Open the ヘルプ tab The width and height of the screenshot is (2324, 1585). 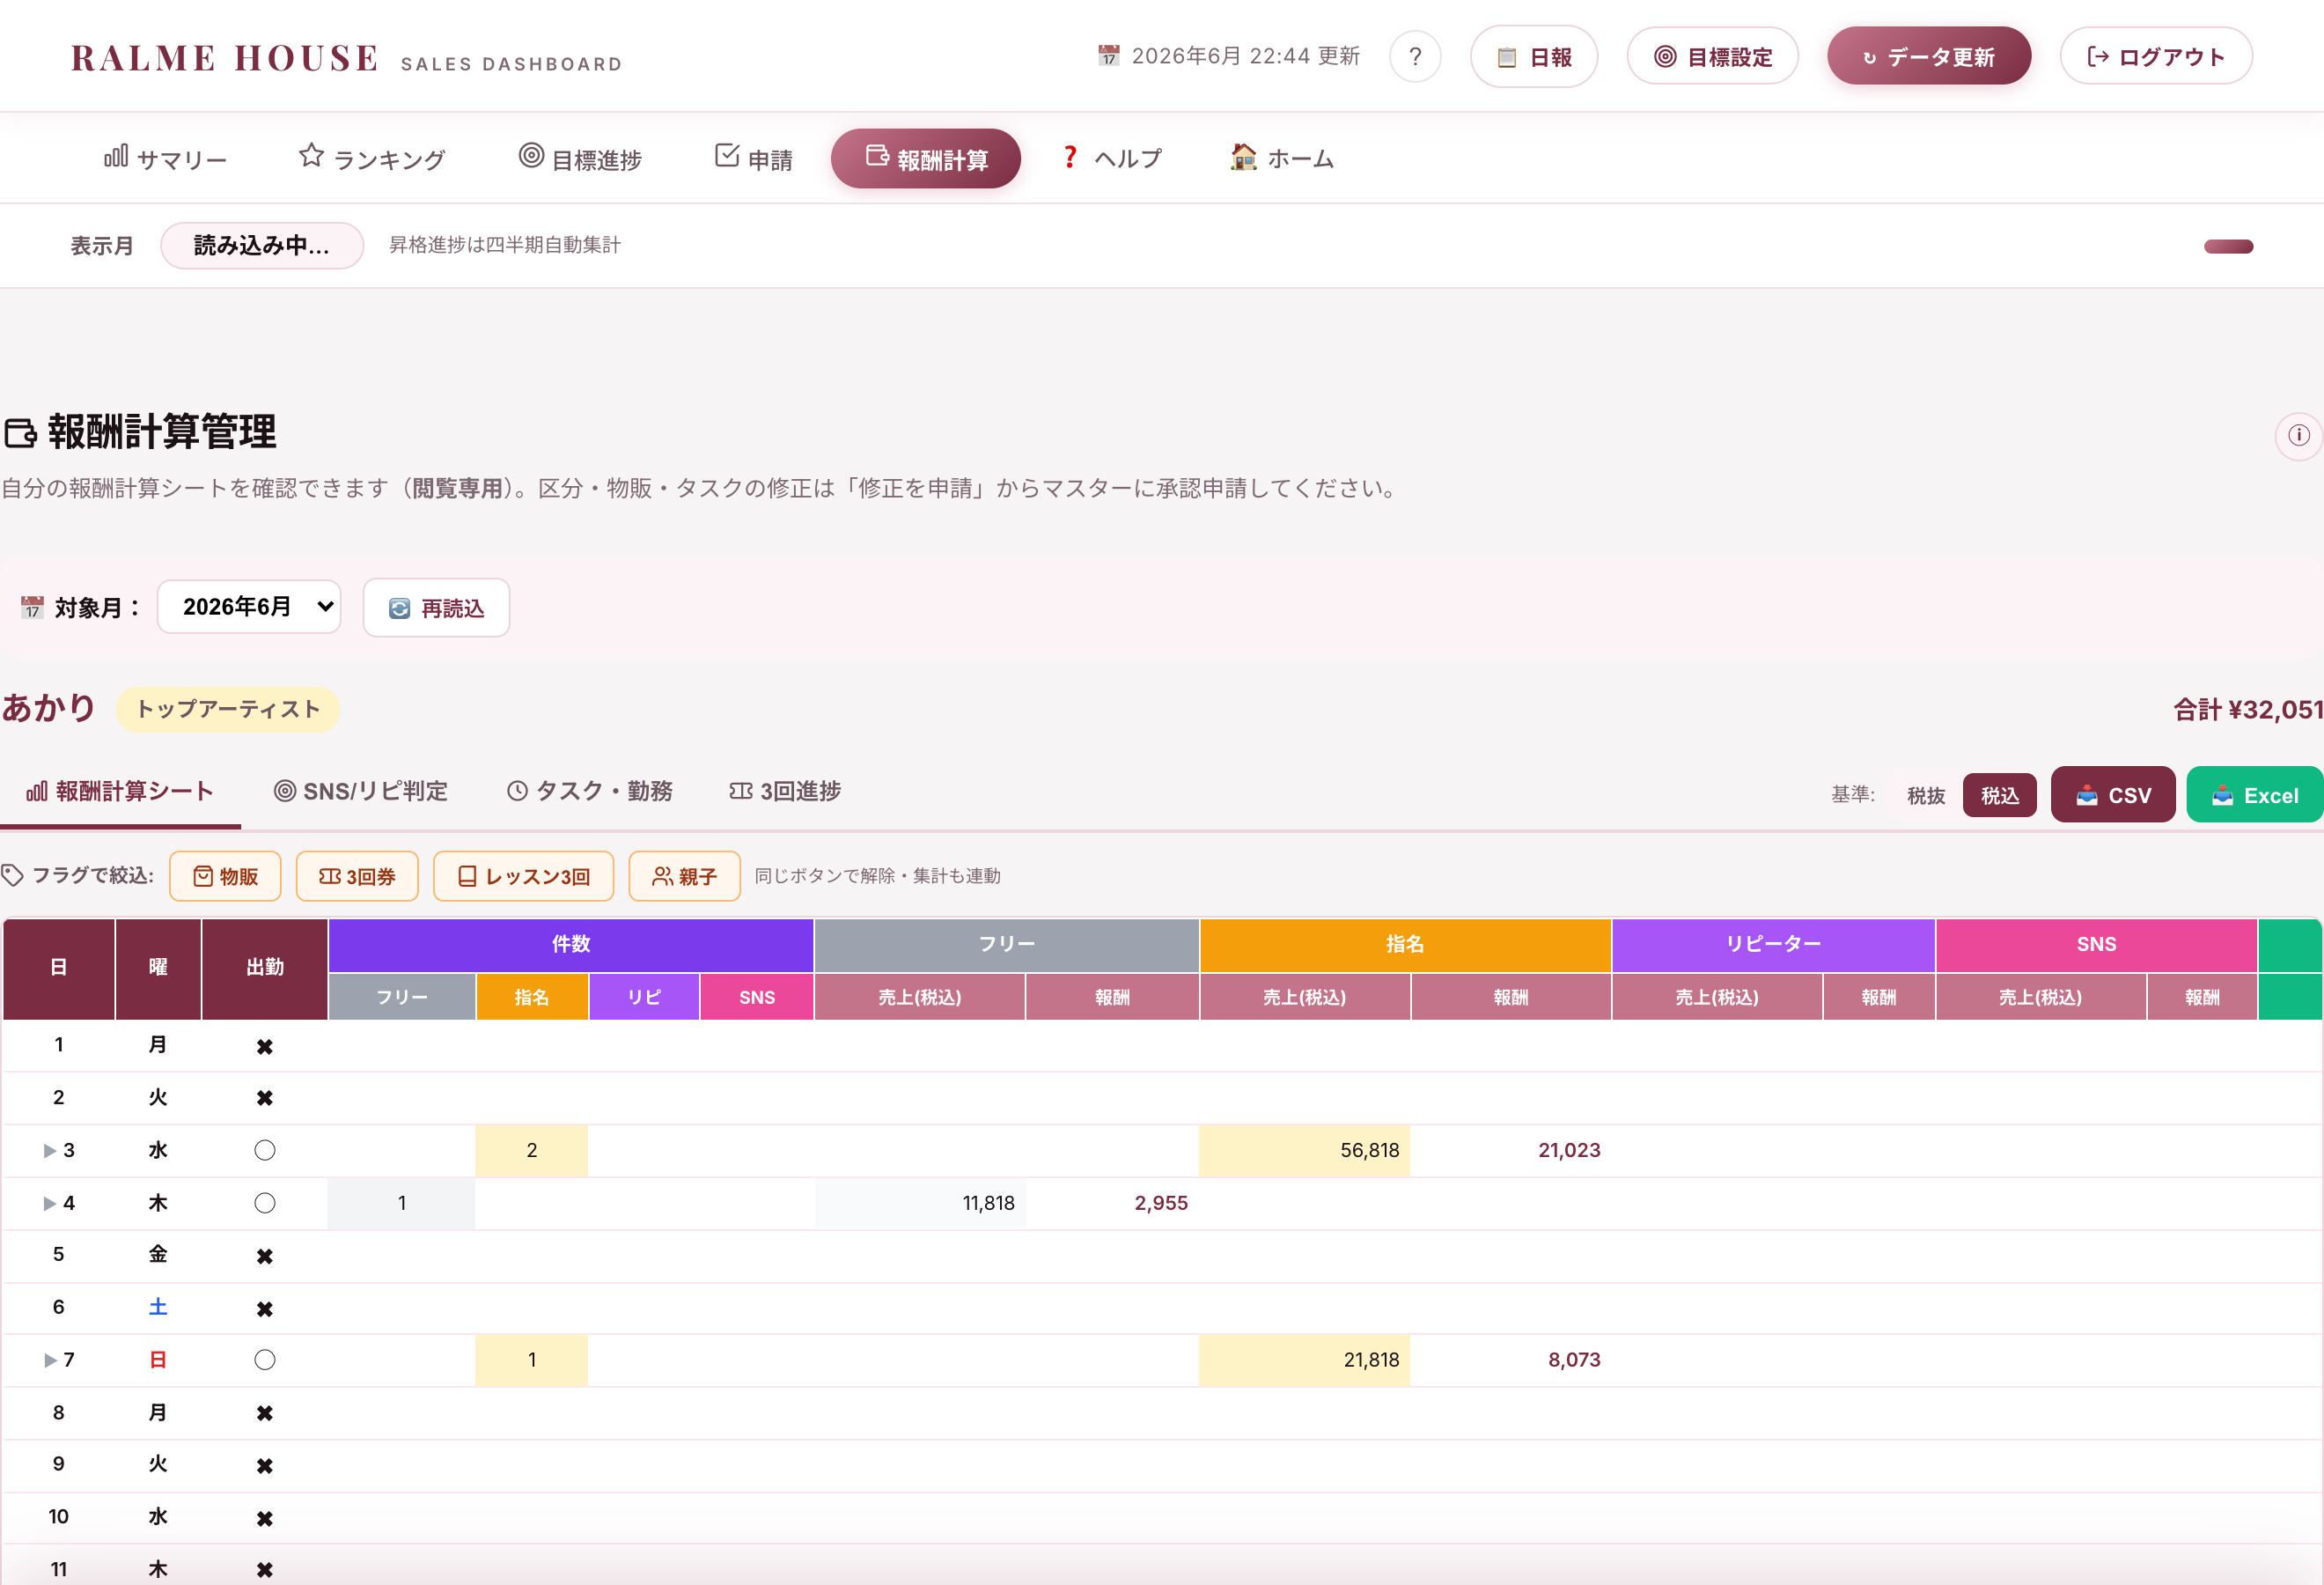1112,158
